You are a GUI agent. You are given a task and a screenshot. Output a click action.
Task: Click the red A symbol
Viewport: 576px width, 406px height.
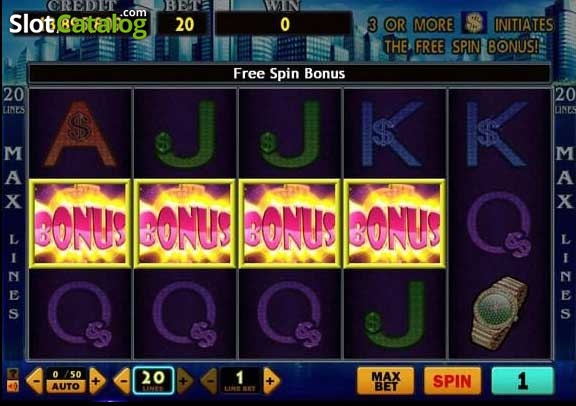80,134
